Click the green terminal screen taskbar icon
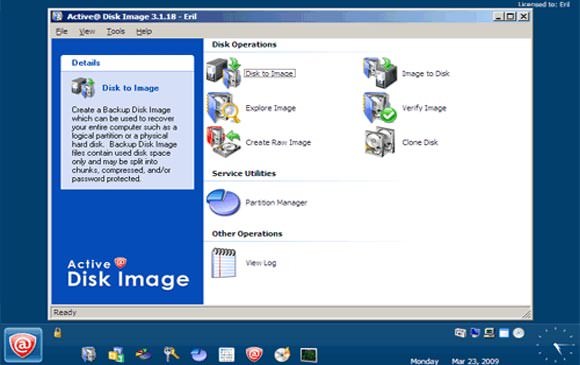 click(x=308, y=355)
